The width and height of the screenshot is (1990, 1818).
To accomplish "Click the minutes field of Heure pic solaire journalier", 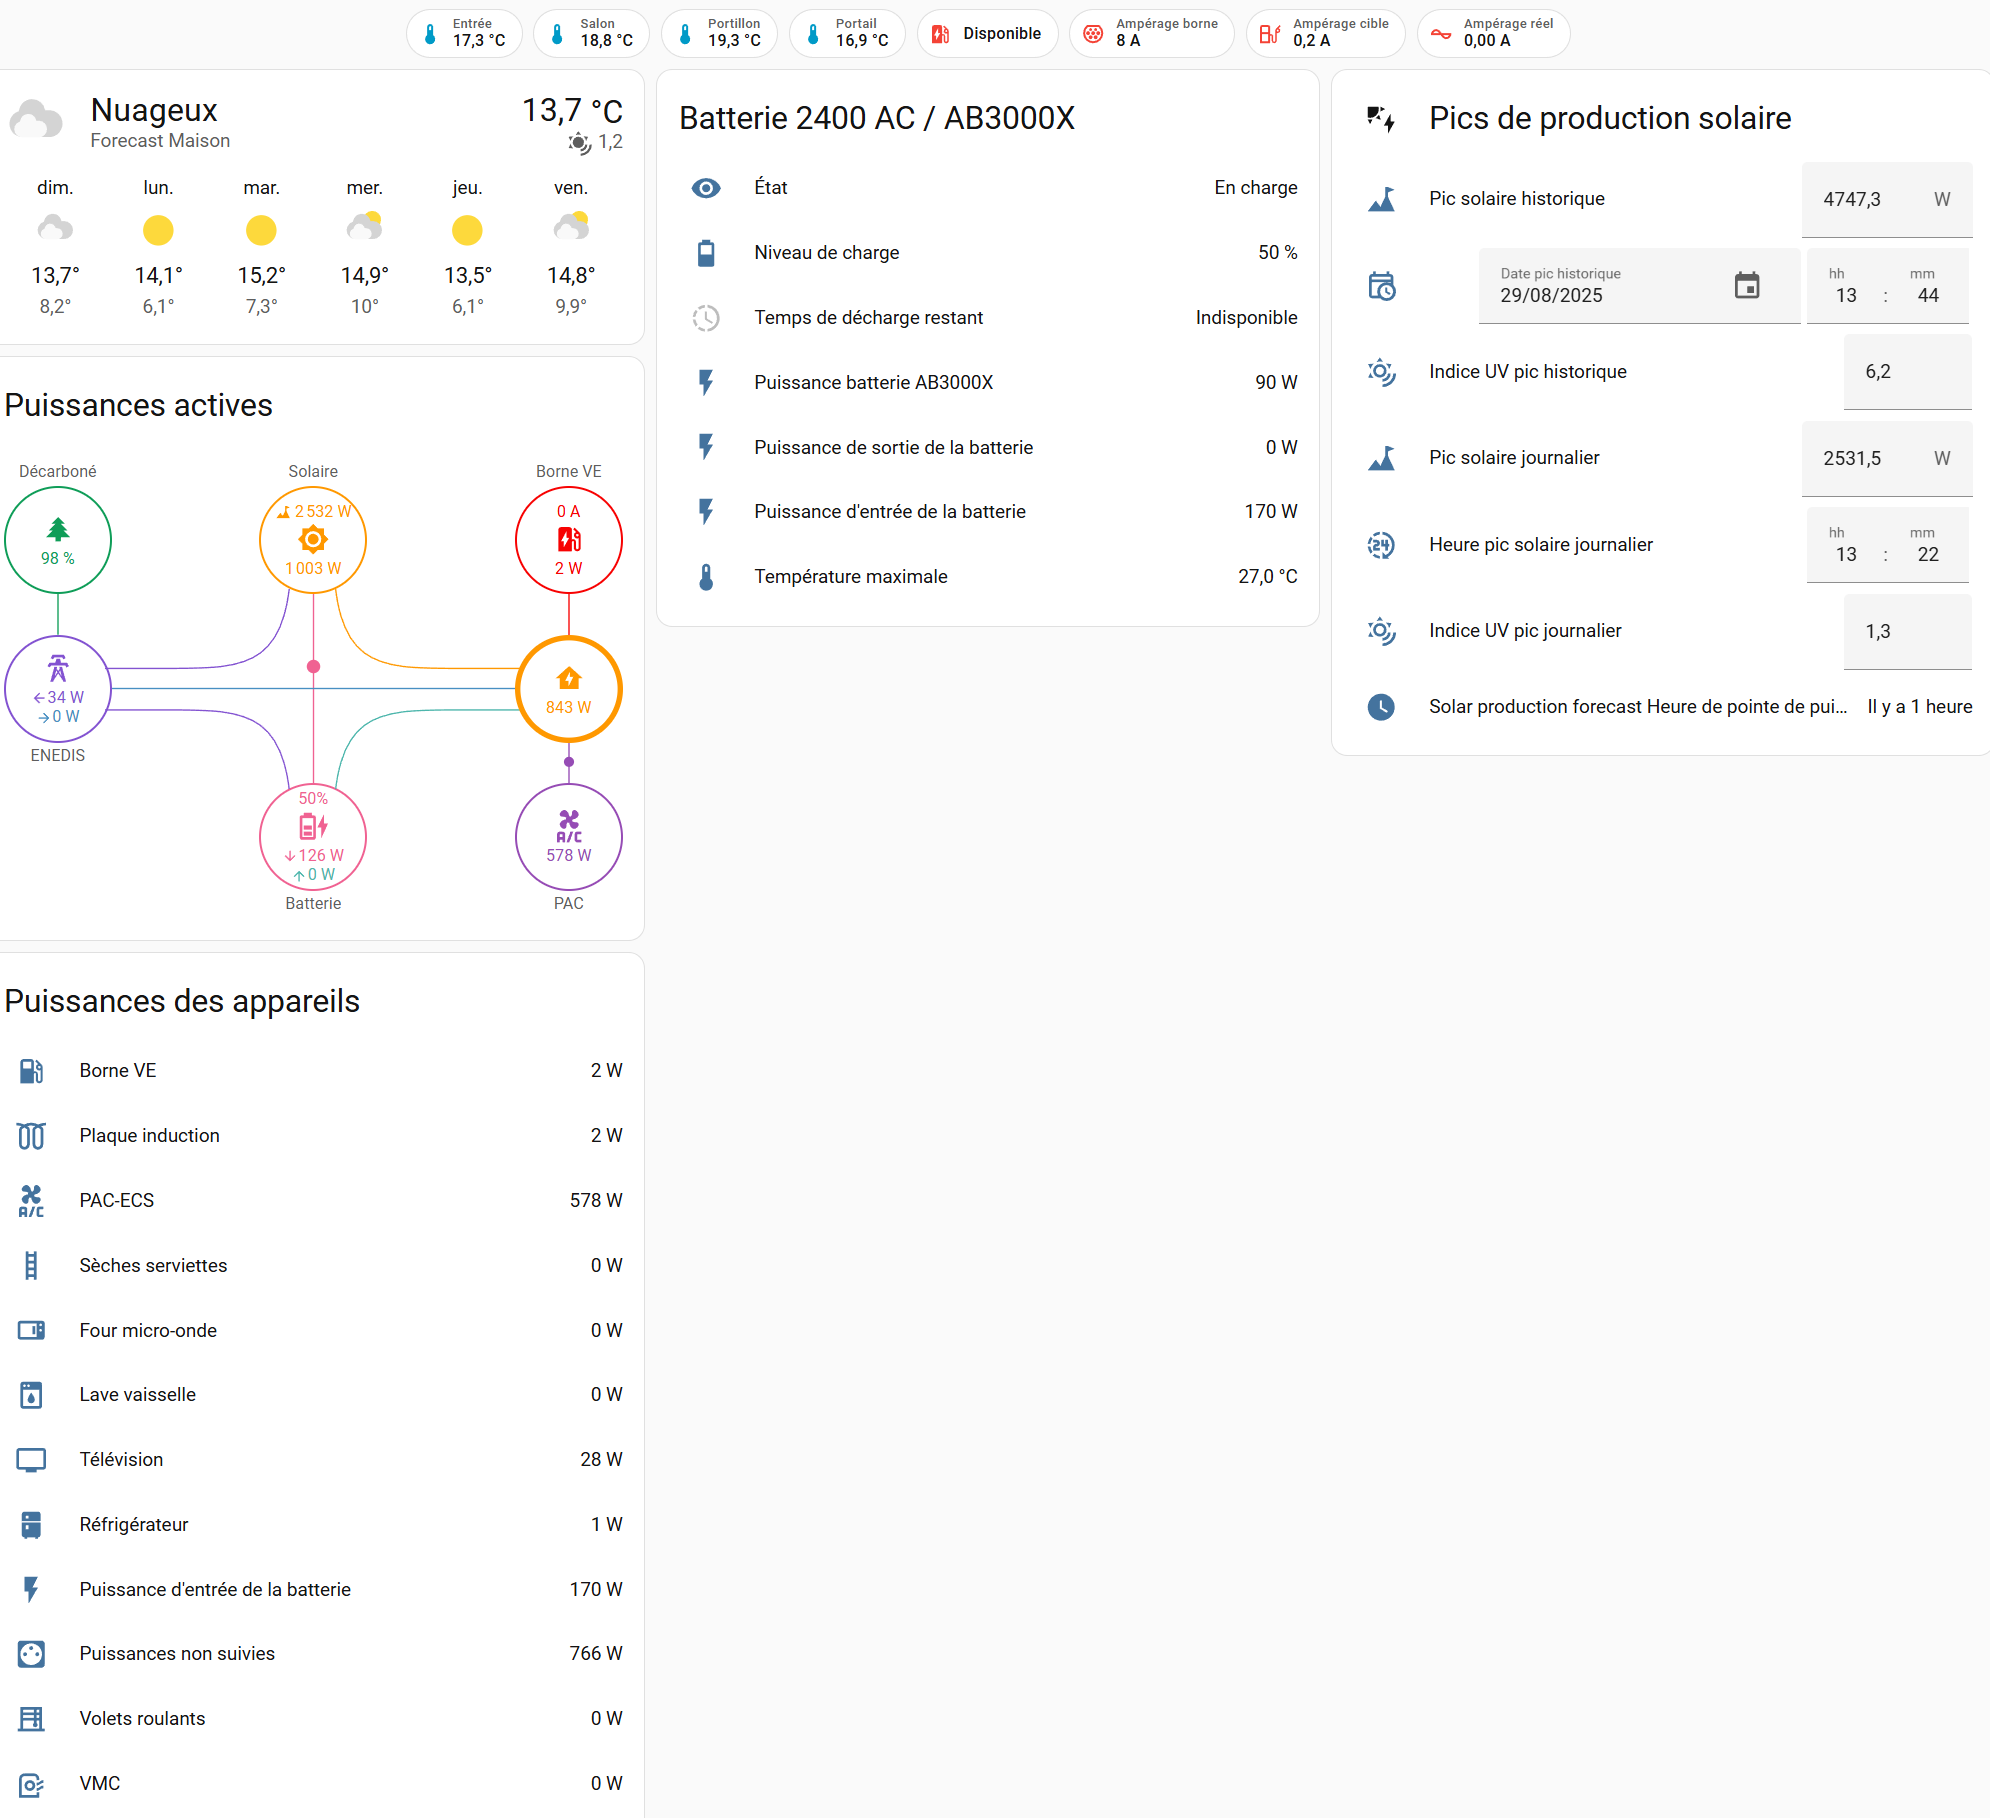I will (1927, 554).
